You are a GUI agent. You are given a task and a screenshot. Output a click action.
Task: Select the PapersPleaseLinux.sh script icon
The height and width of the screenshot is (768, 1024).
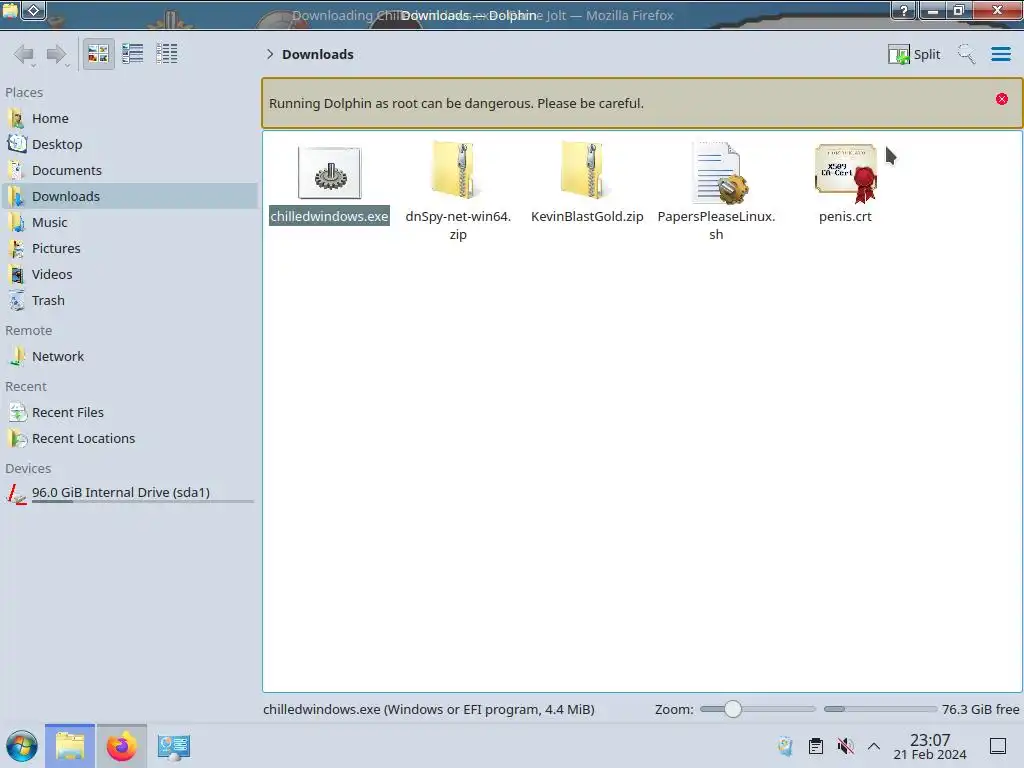tap(718, 172)
